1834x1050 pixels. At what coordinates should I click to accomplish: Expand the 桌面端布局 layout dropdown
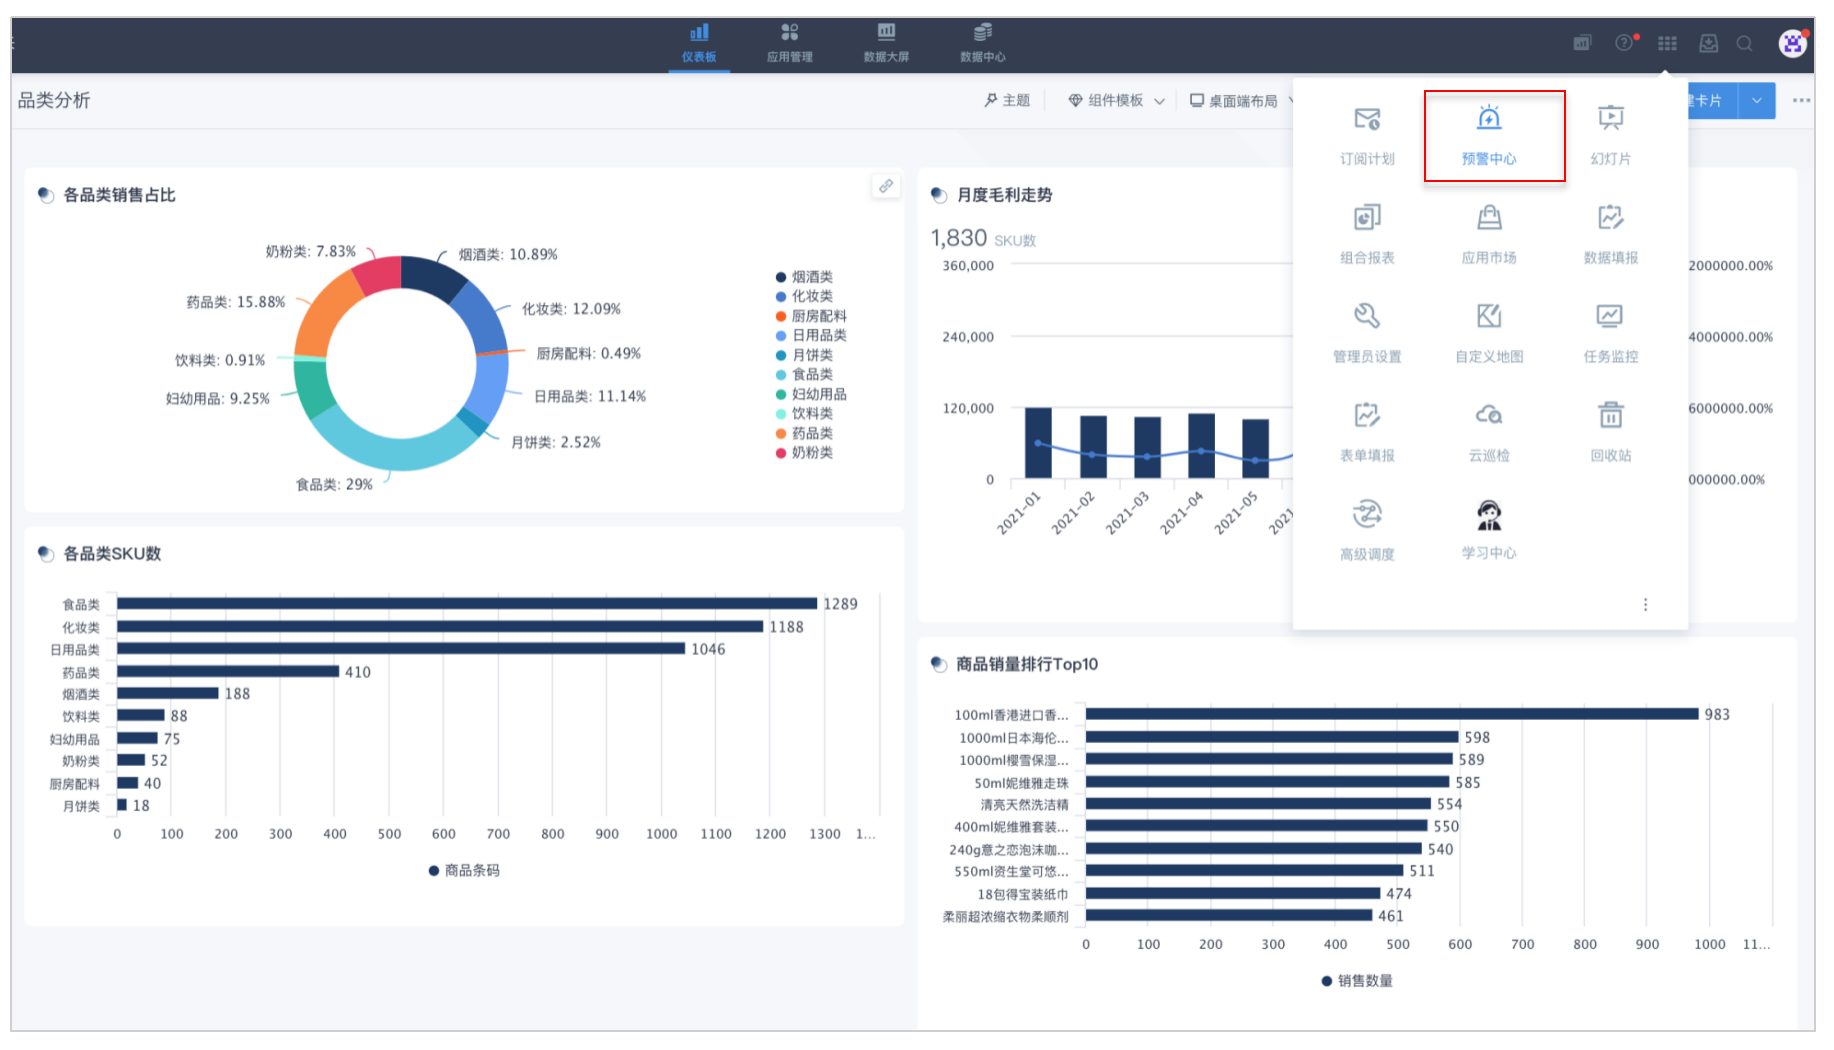(1241, 101)
